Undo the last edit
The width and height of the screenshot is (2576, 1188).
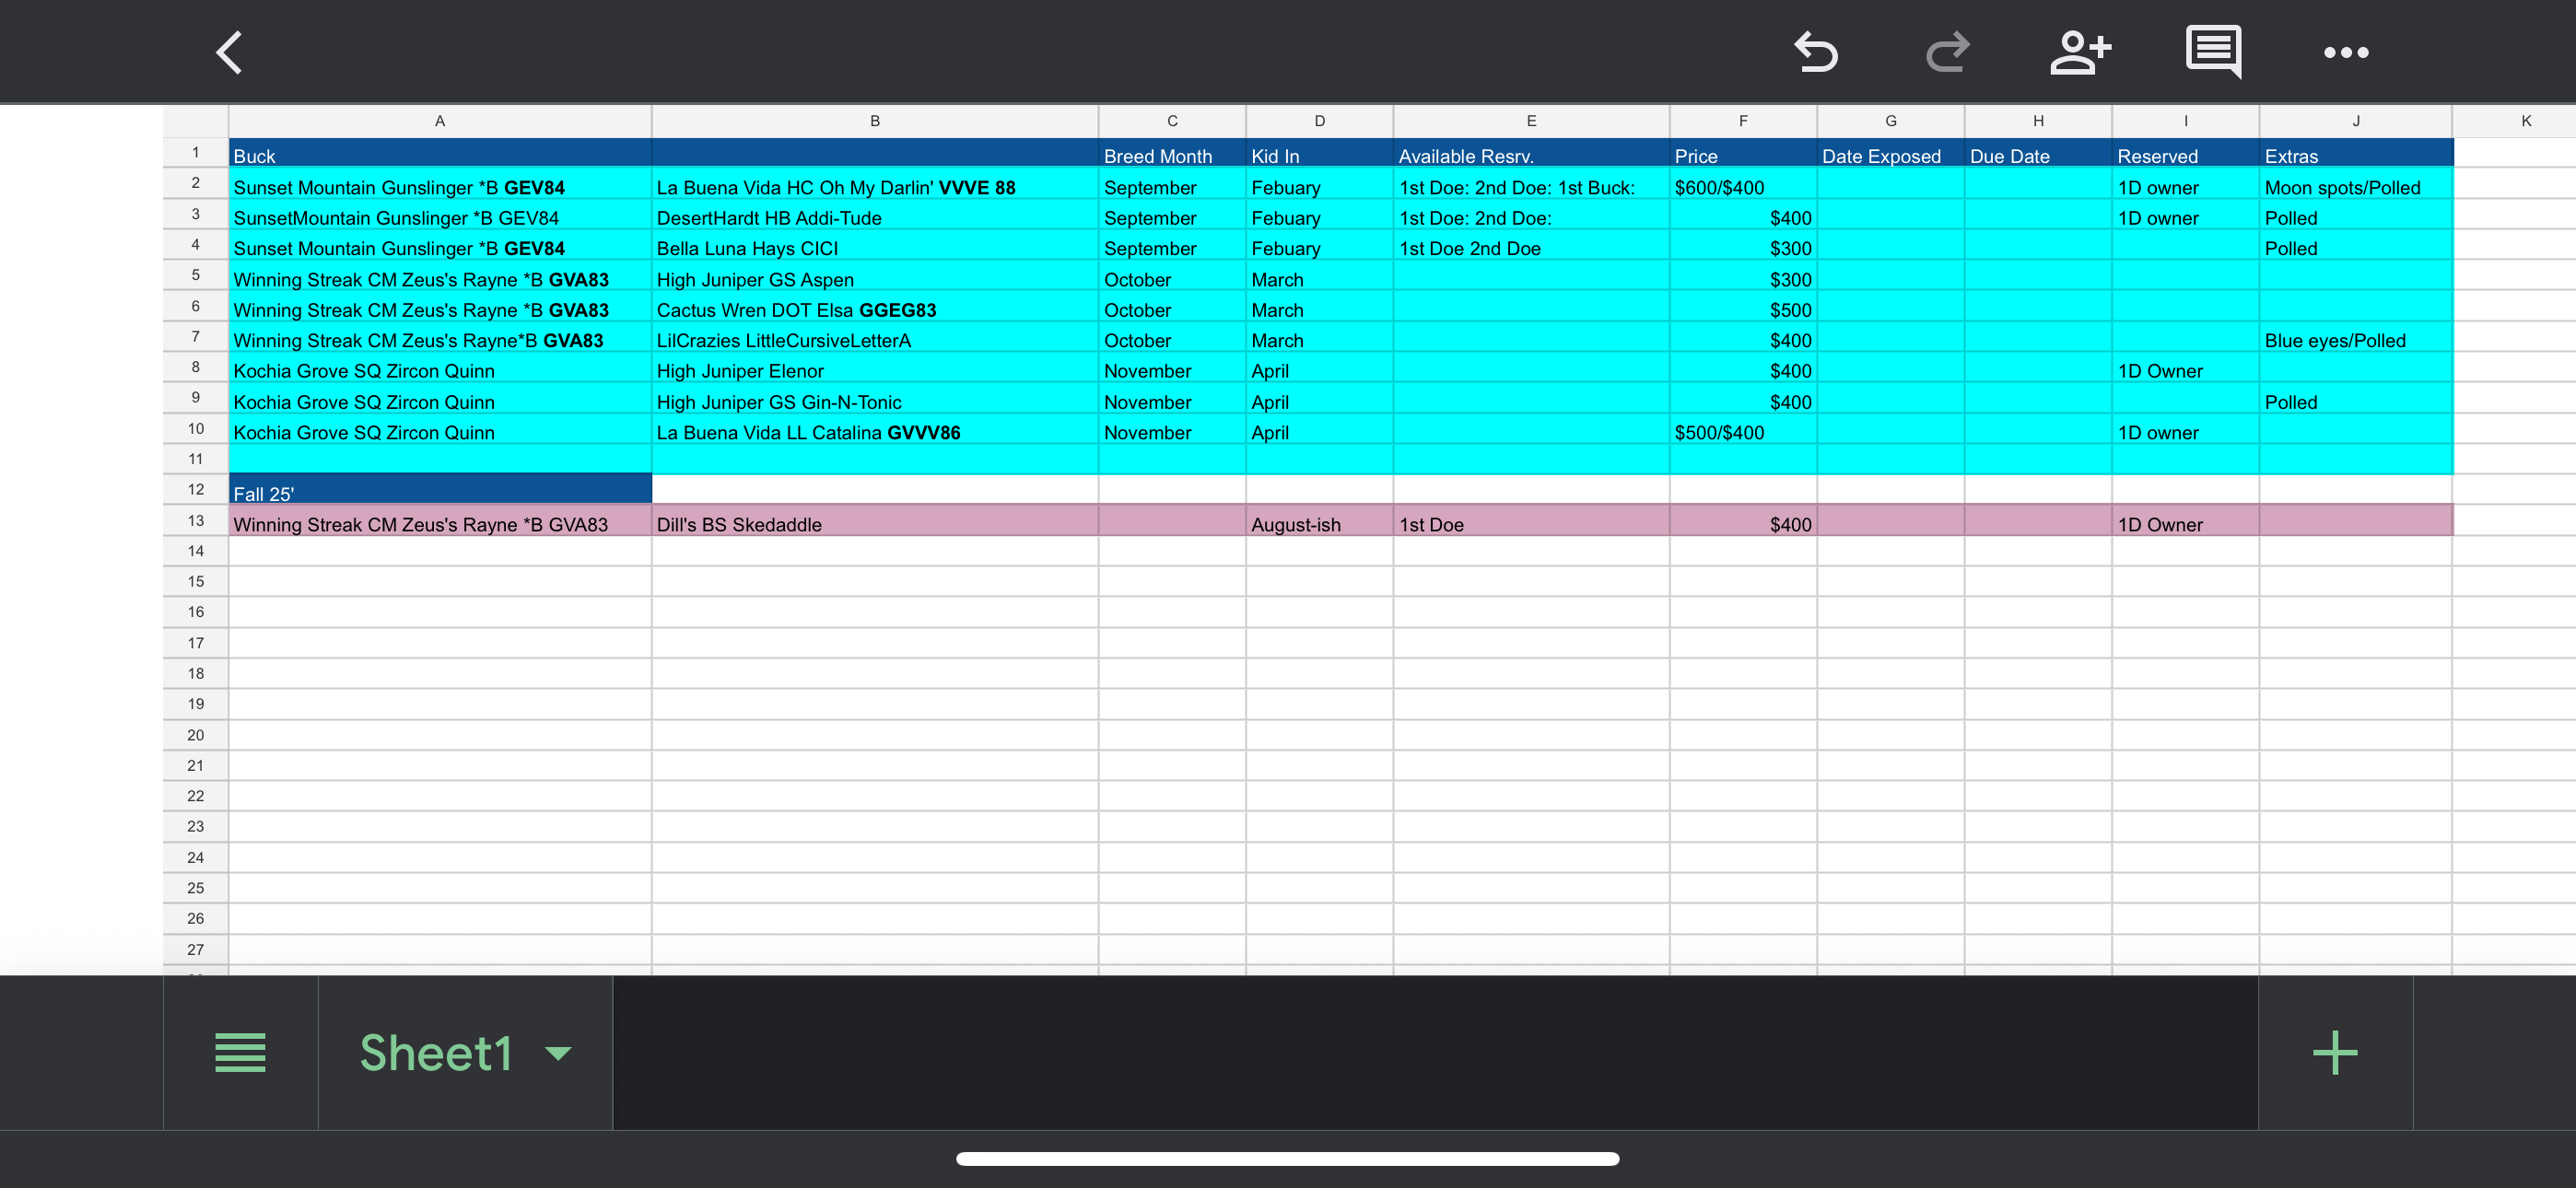[1815, 52]
